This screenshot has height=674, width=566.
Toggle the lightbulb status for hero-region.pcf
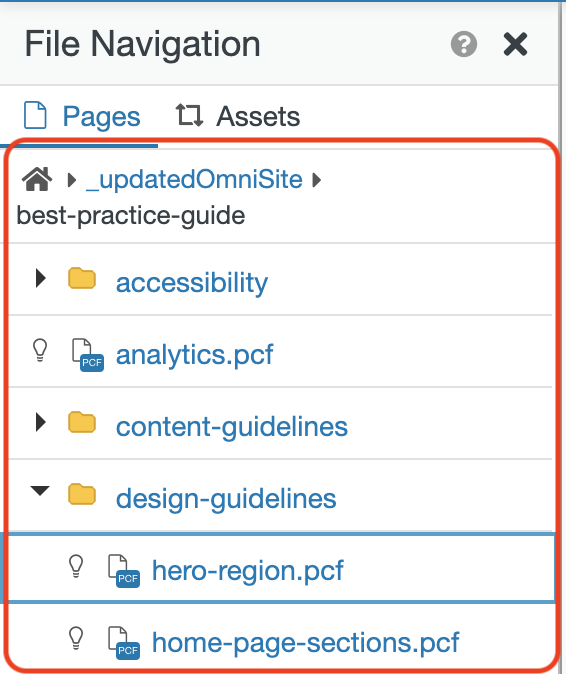76,566
